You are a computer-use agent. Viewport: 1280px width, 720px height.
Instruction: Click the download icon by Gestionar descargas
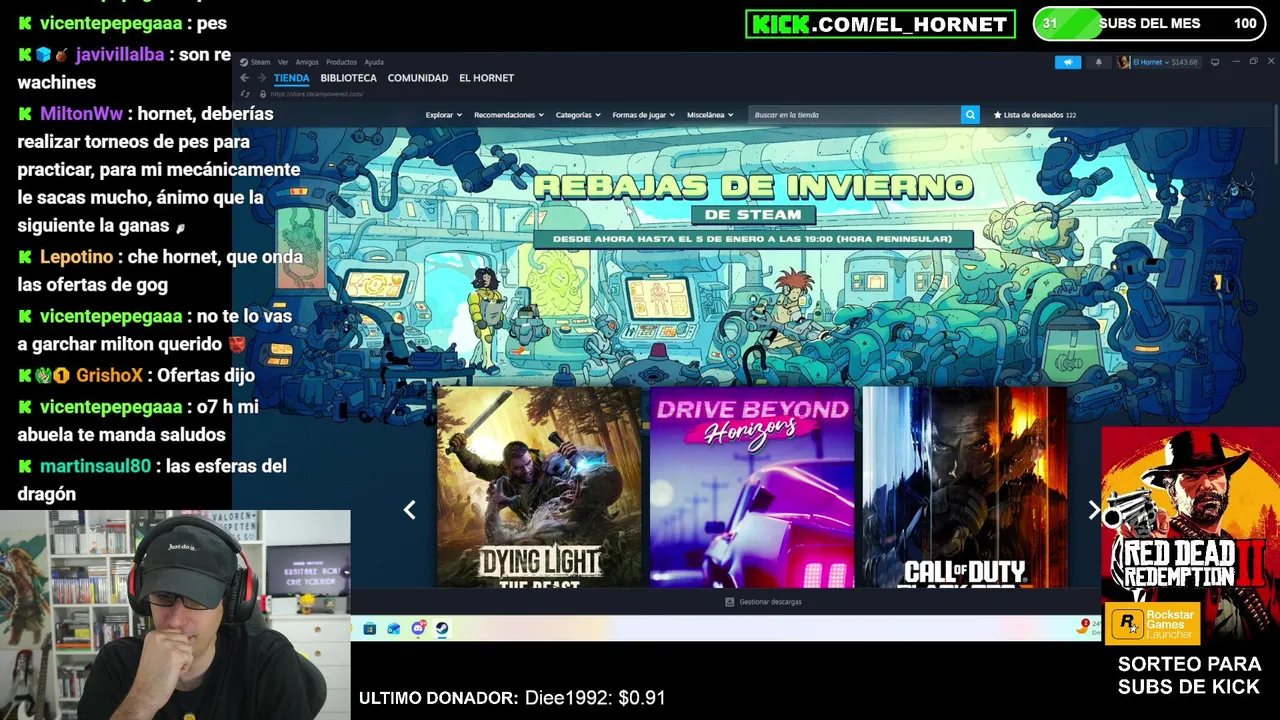(x=730, y=602)
